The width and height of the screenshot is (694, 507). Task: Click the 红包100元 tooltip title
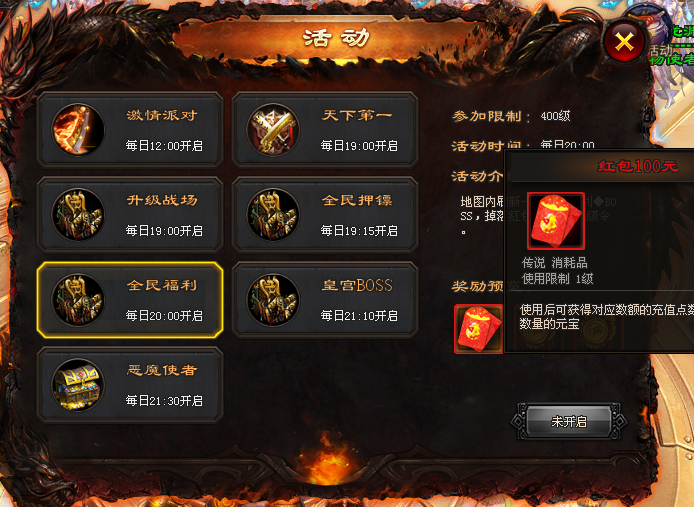click(x=638, y=166)
